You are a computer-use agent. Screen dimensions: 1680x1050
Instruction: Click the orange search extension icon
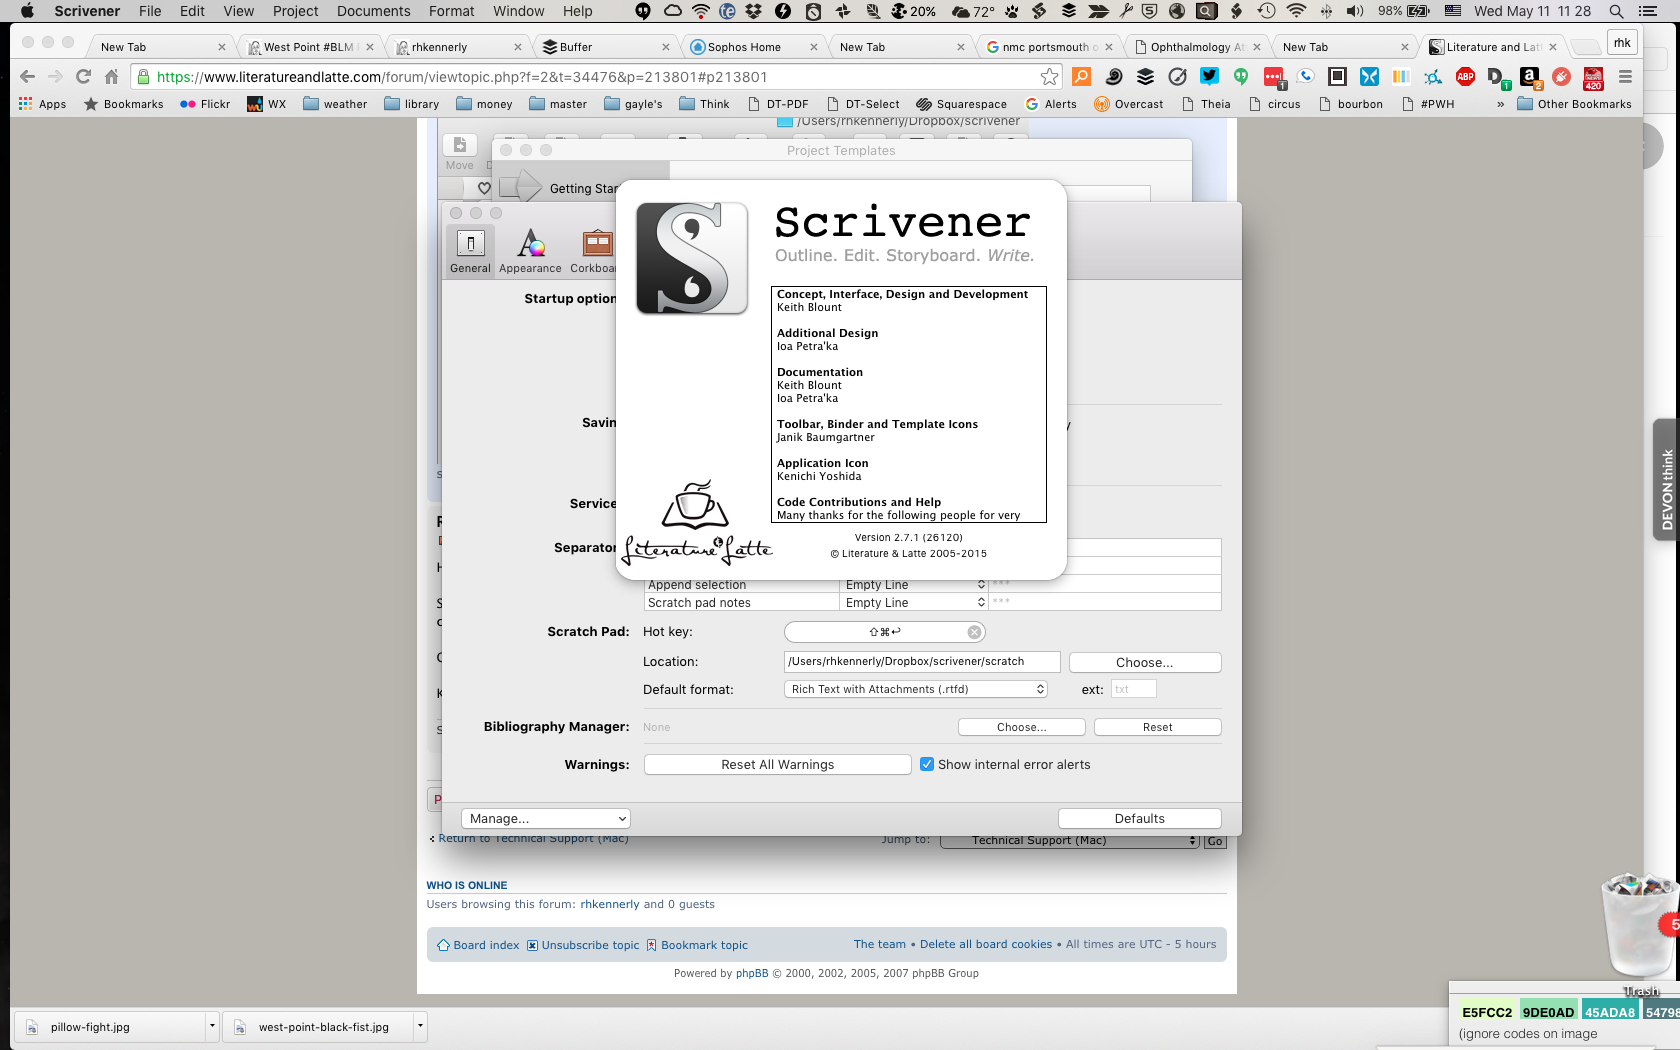1081,77
